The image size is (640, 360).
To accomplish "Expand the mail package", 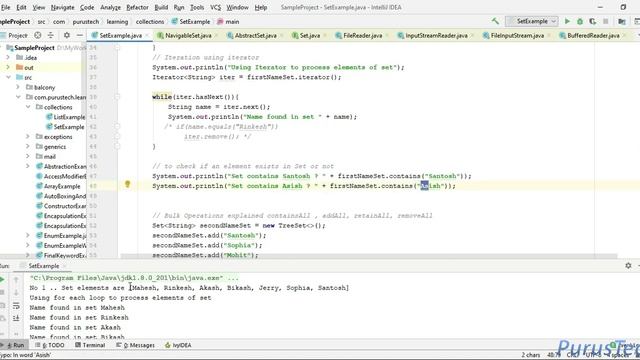I will 28,156.
